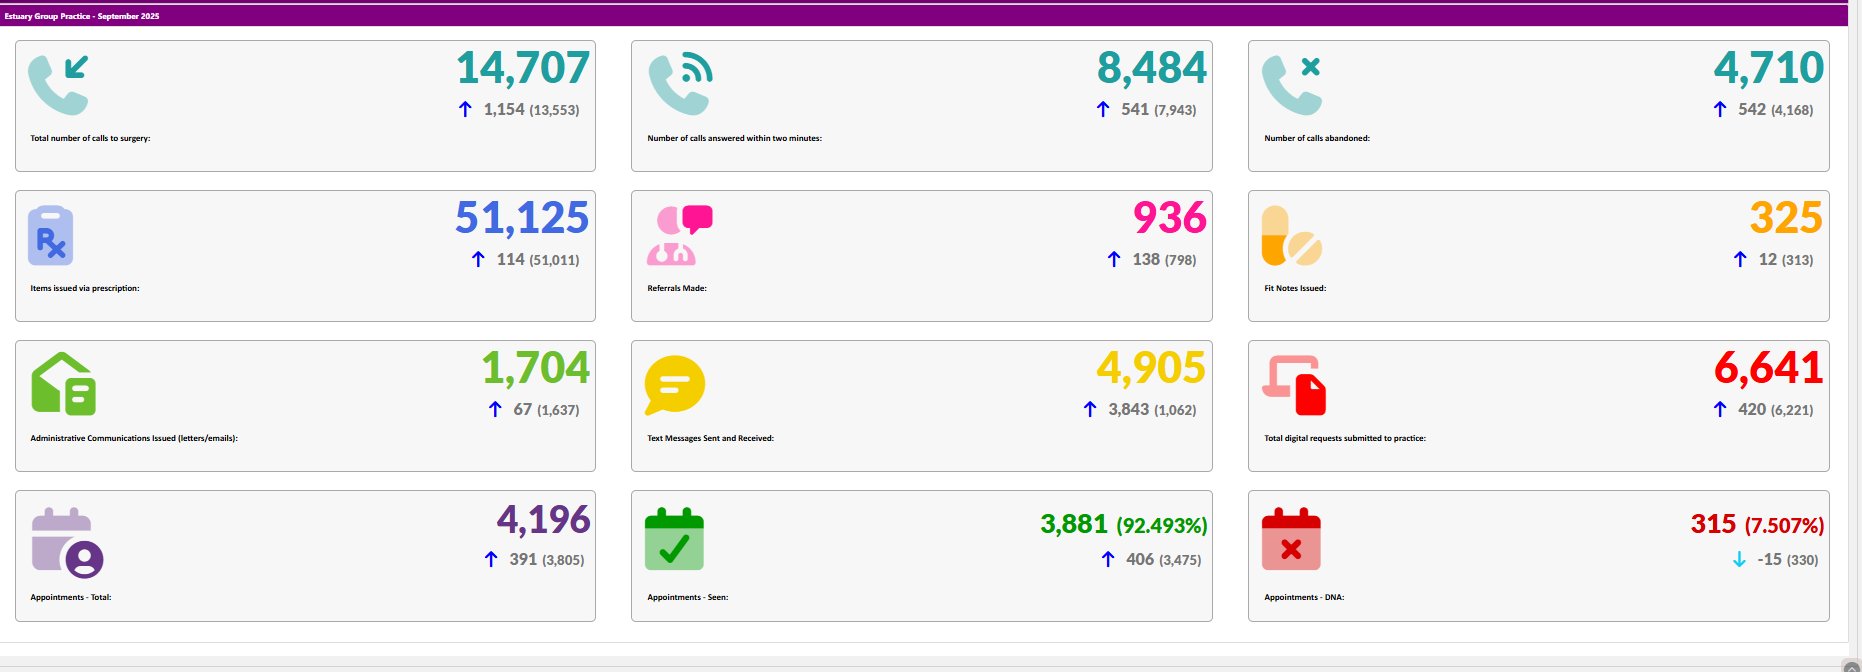Image resolution: width=1862 pixels, height=672 pixels.
Task: Select the Appointments Total calendar icon
Action: (67, 543)
